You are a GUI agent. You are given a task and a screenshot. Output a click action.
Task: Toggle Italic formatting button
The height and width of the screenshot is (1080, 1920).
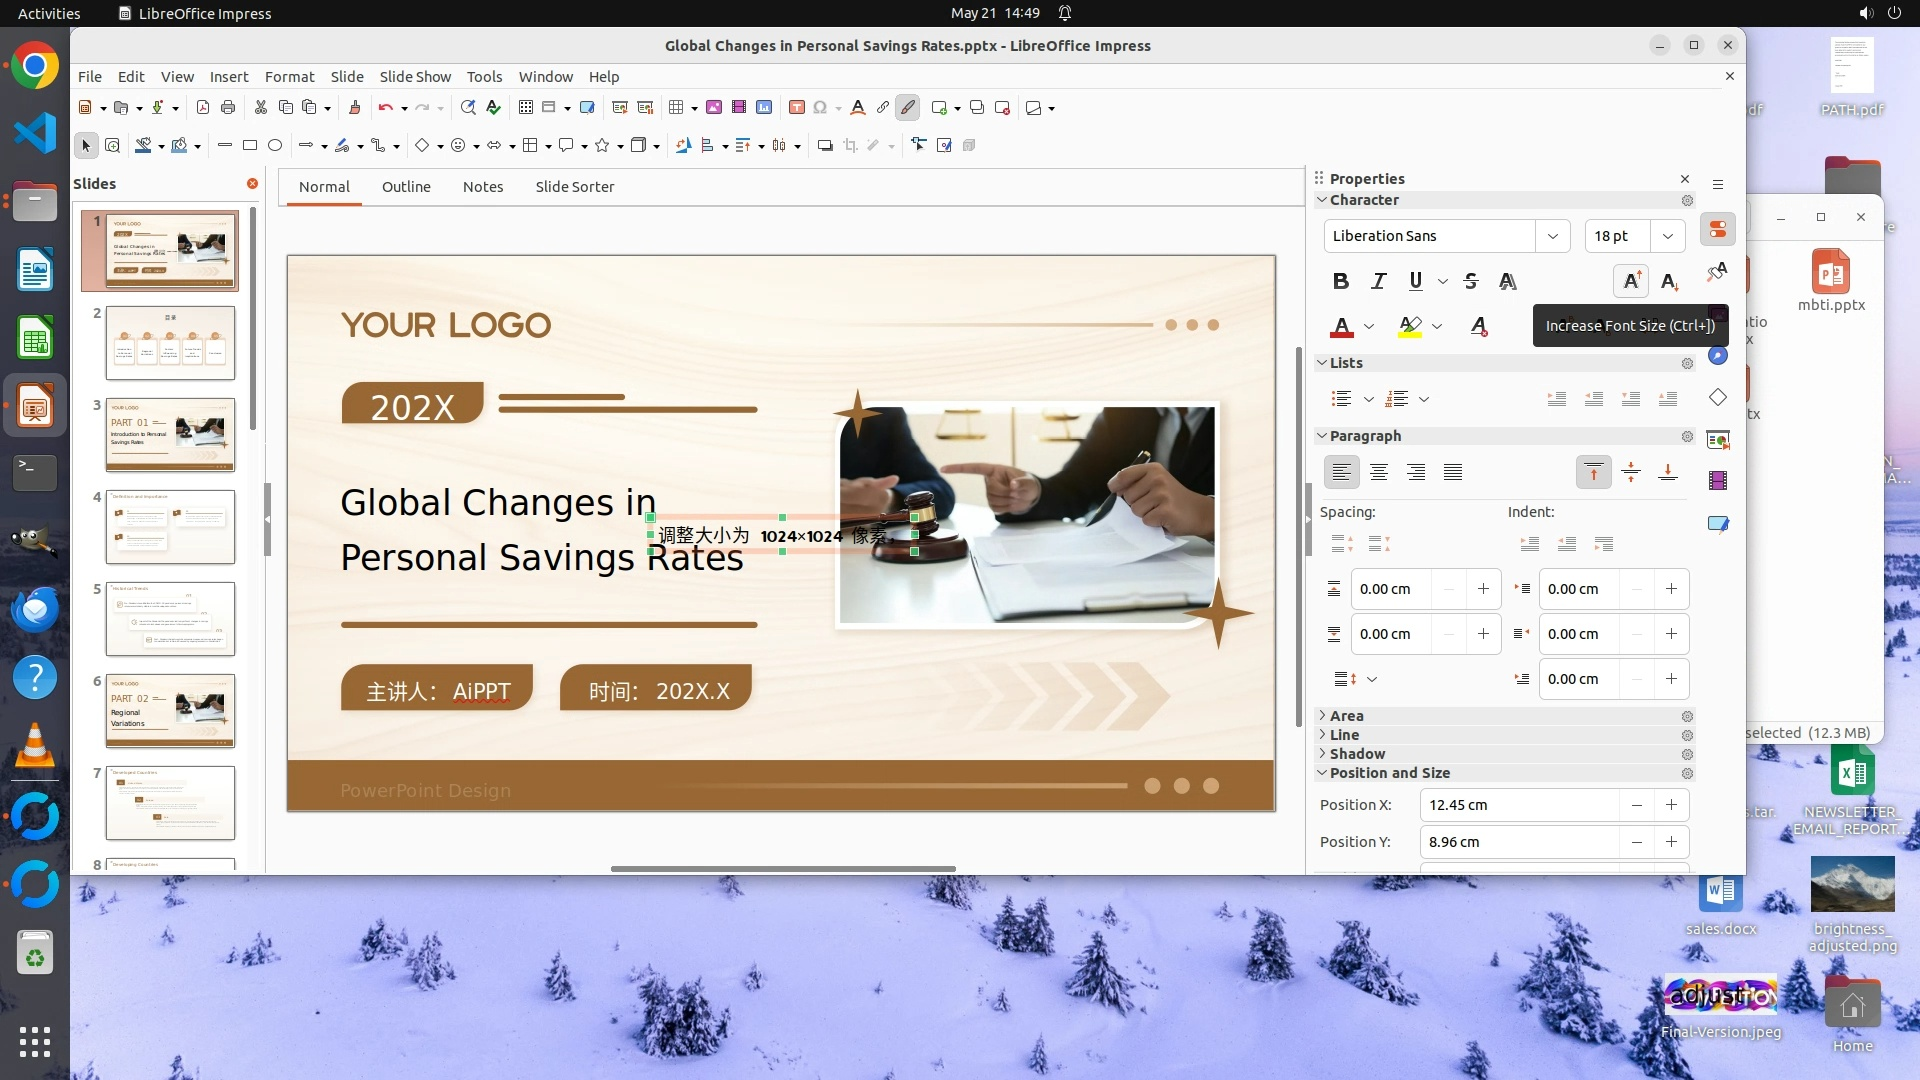pyautogui.click(x=1378, y=282)
